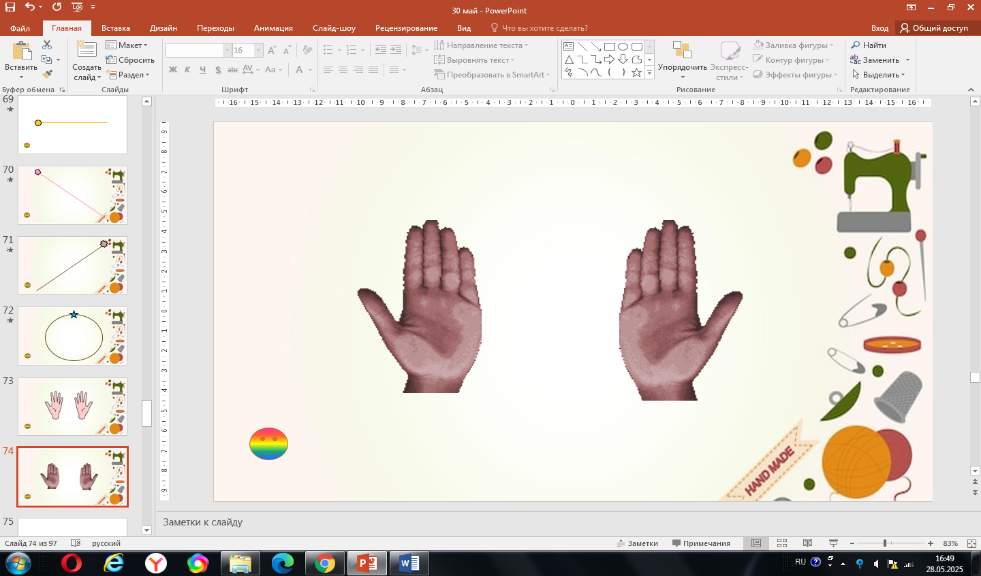981x576 pixels.
Task: Click the Cut scissors icon
Action: point(47,46)
